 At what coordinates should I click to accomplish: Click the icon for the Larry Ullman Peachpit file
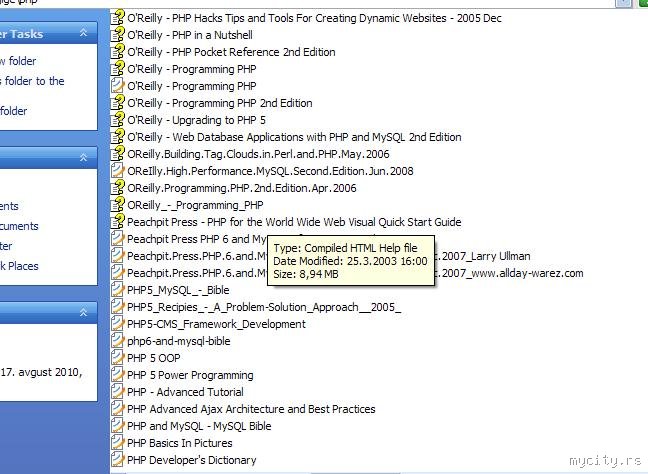coord(118,256)
